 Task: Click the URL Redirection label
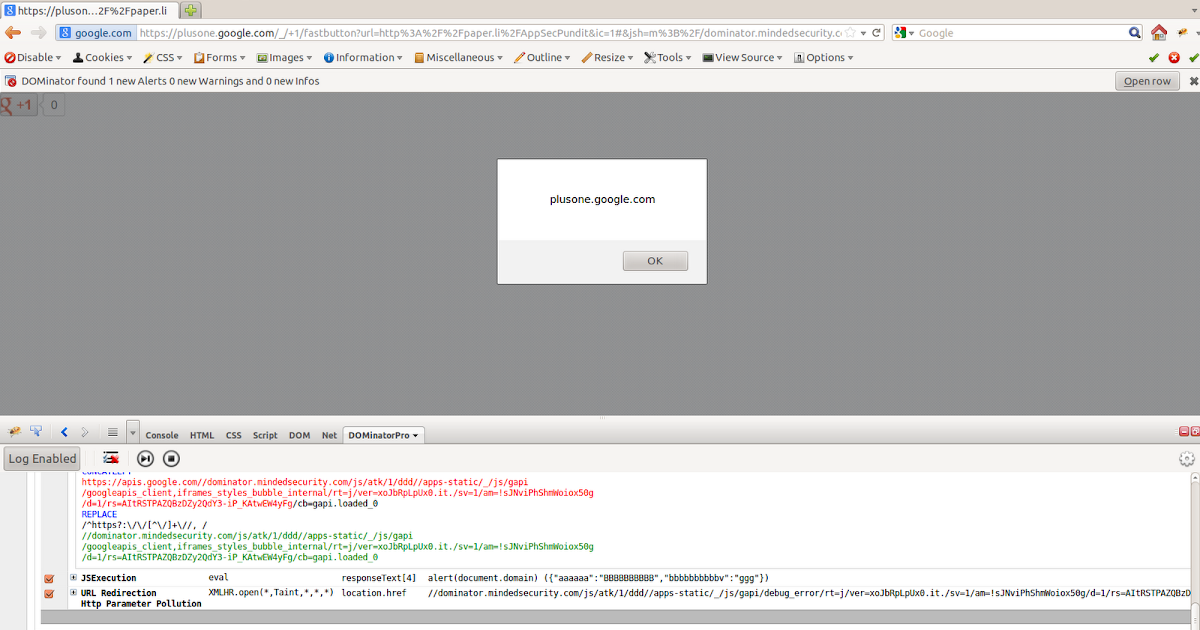(x=118, y=593)
